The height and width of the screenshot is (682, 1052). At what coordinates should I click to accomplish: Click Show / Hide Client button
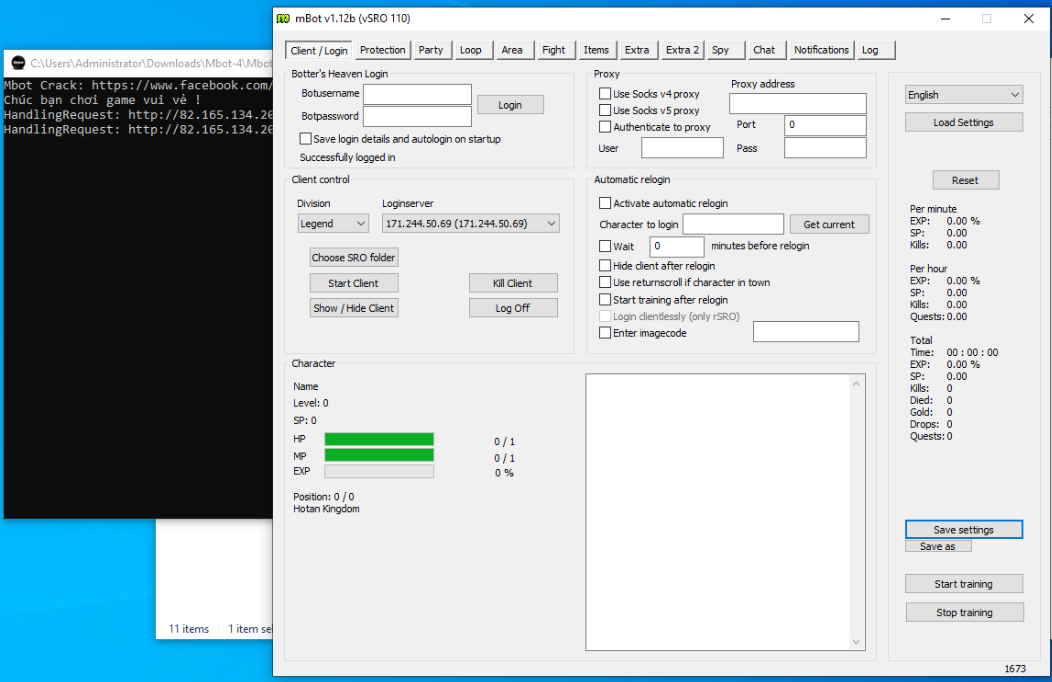tap(354, 308)
